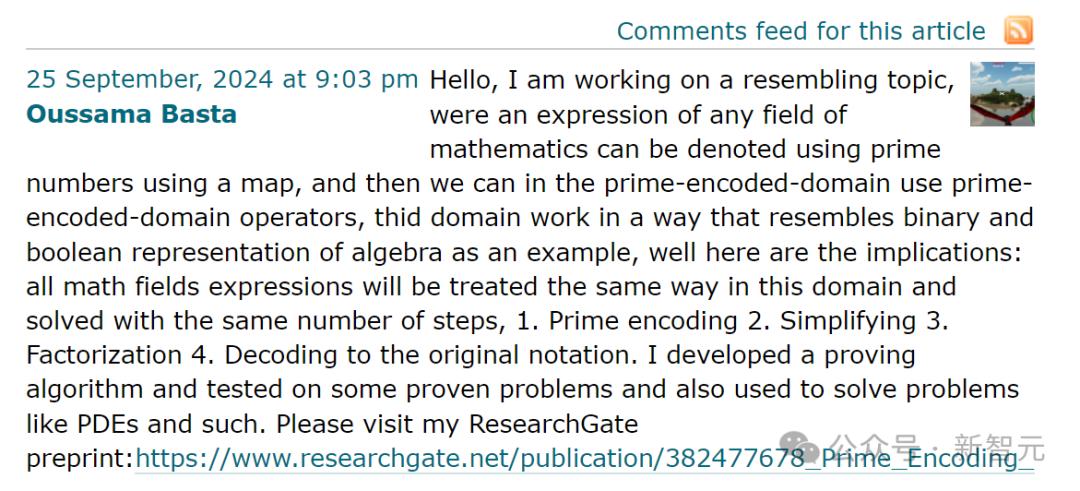Visit commenter Oussama Basta's name link

click(131, 114)
